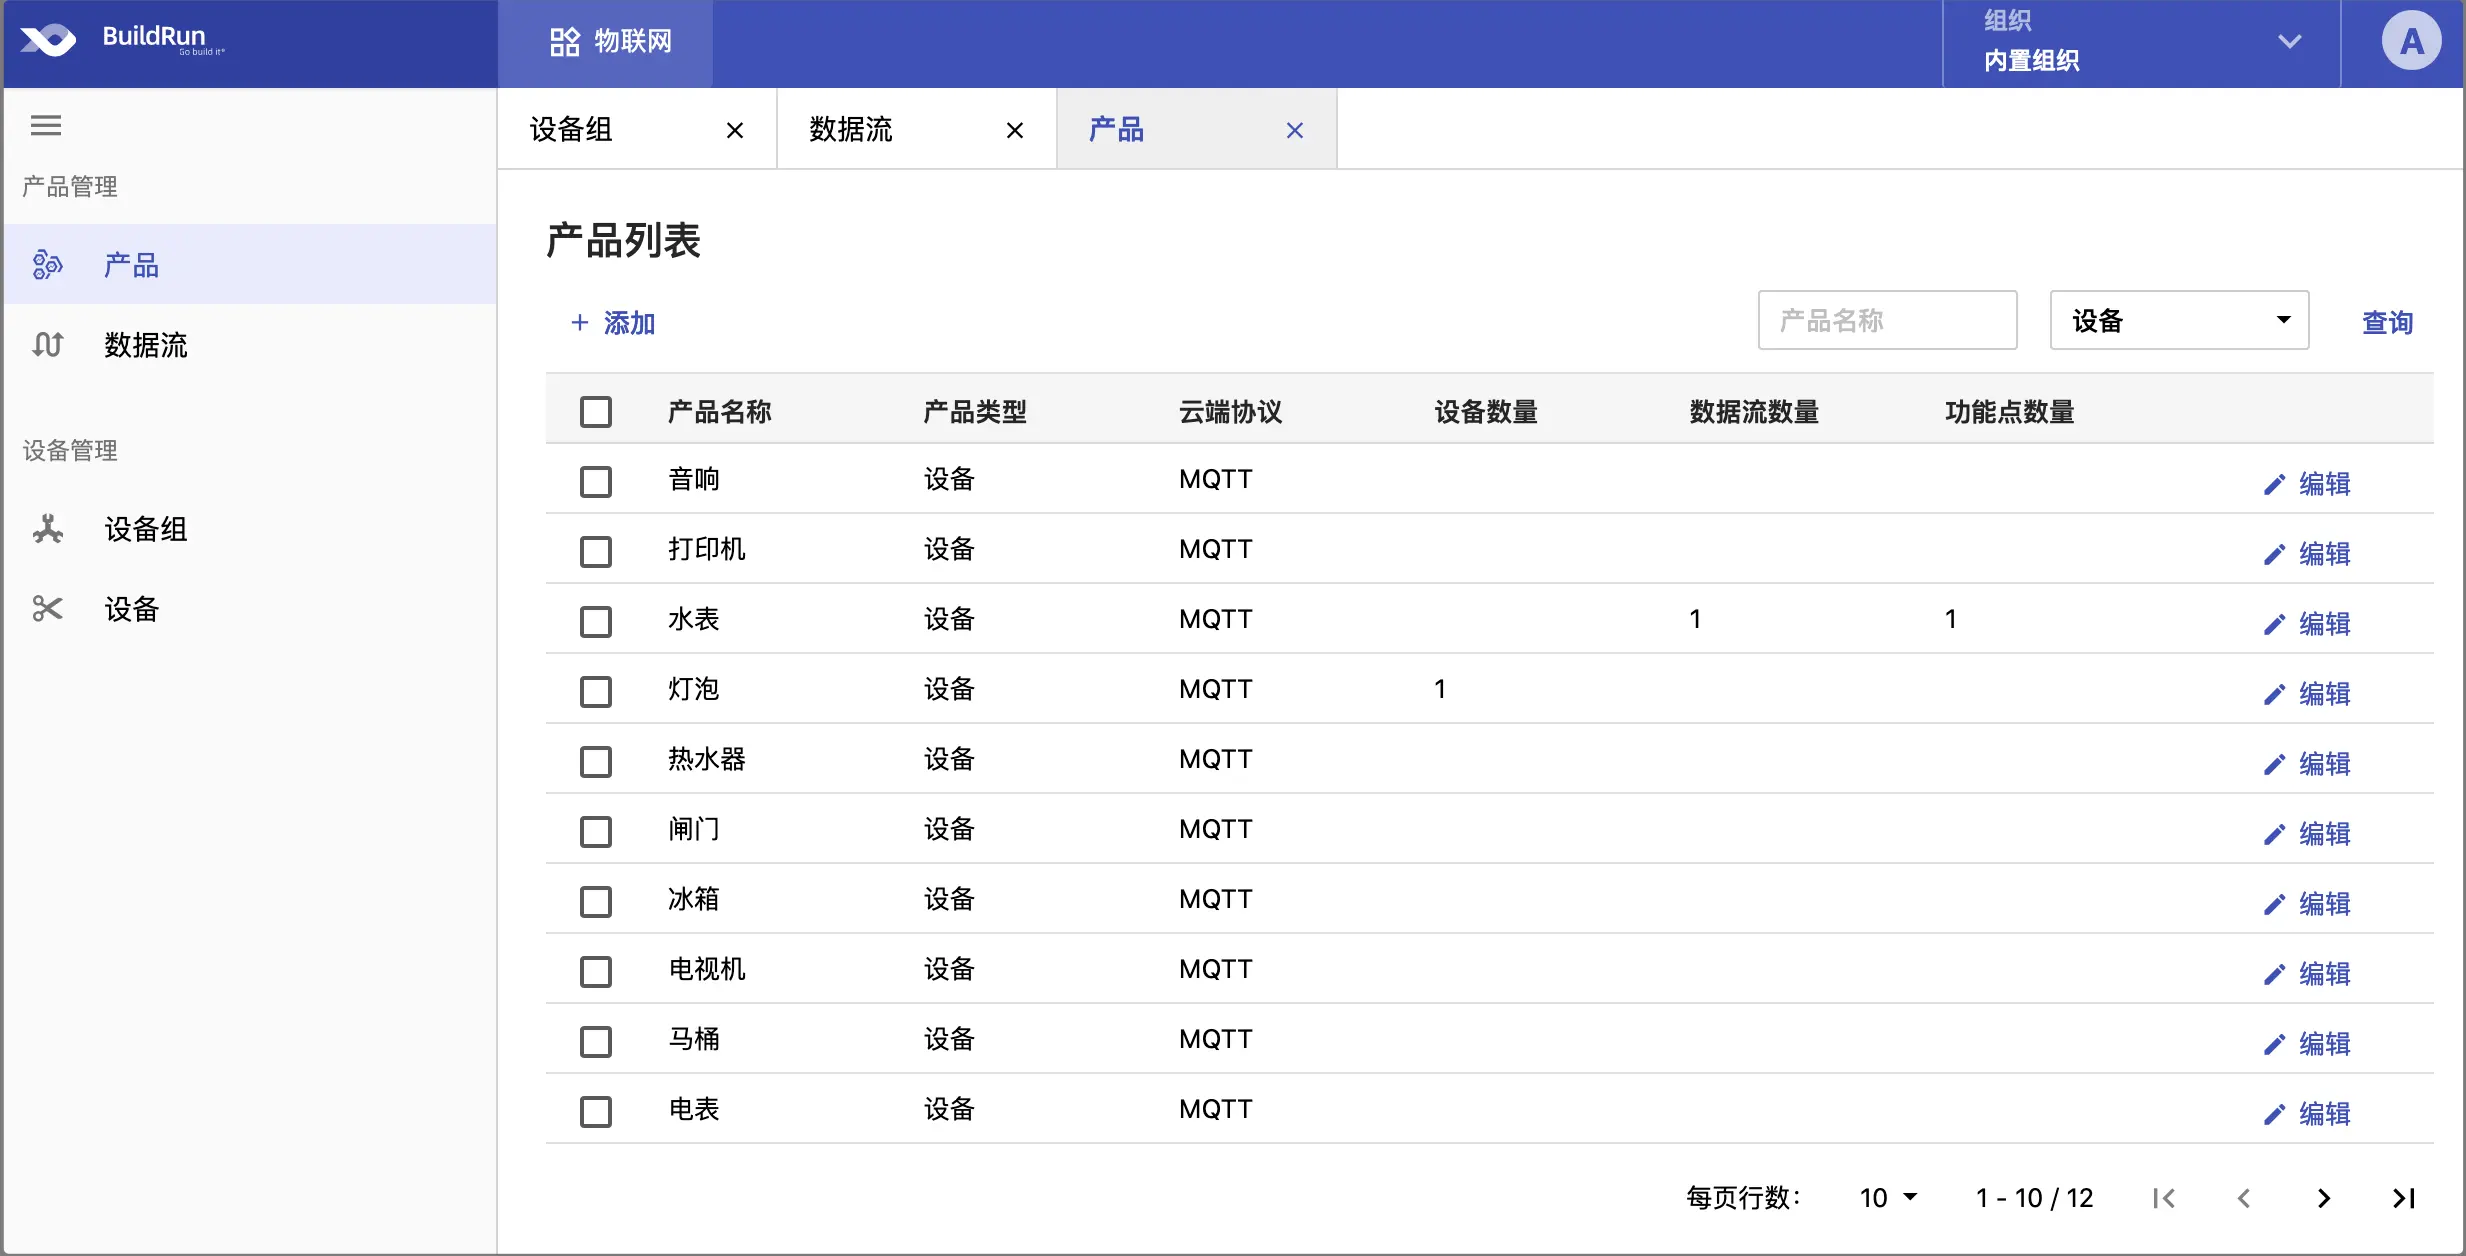Toggle the select-all header checkbox
This screenshot has height=1256, width=2466.
[x=596, y=412]
